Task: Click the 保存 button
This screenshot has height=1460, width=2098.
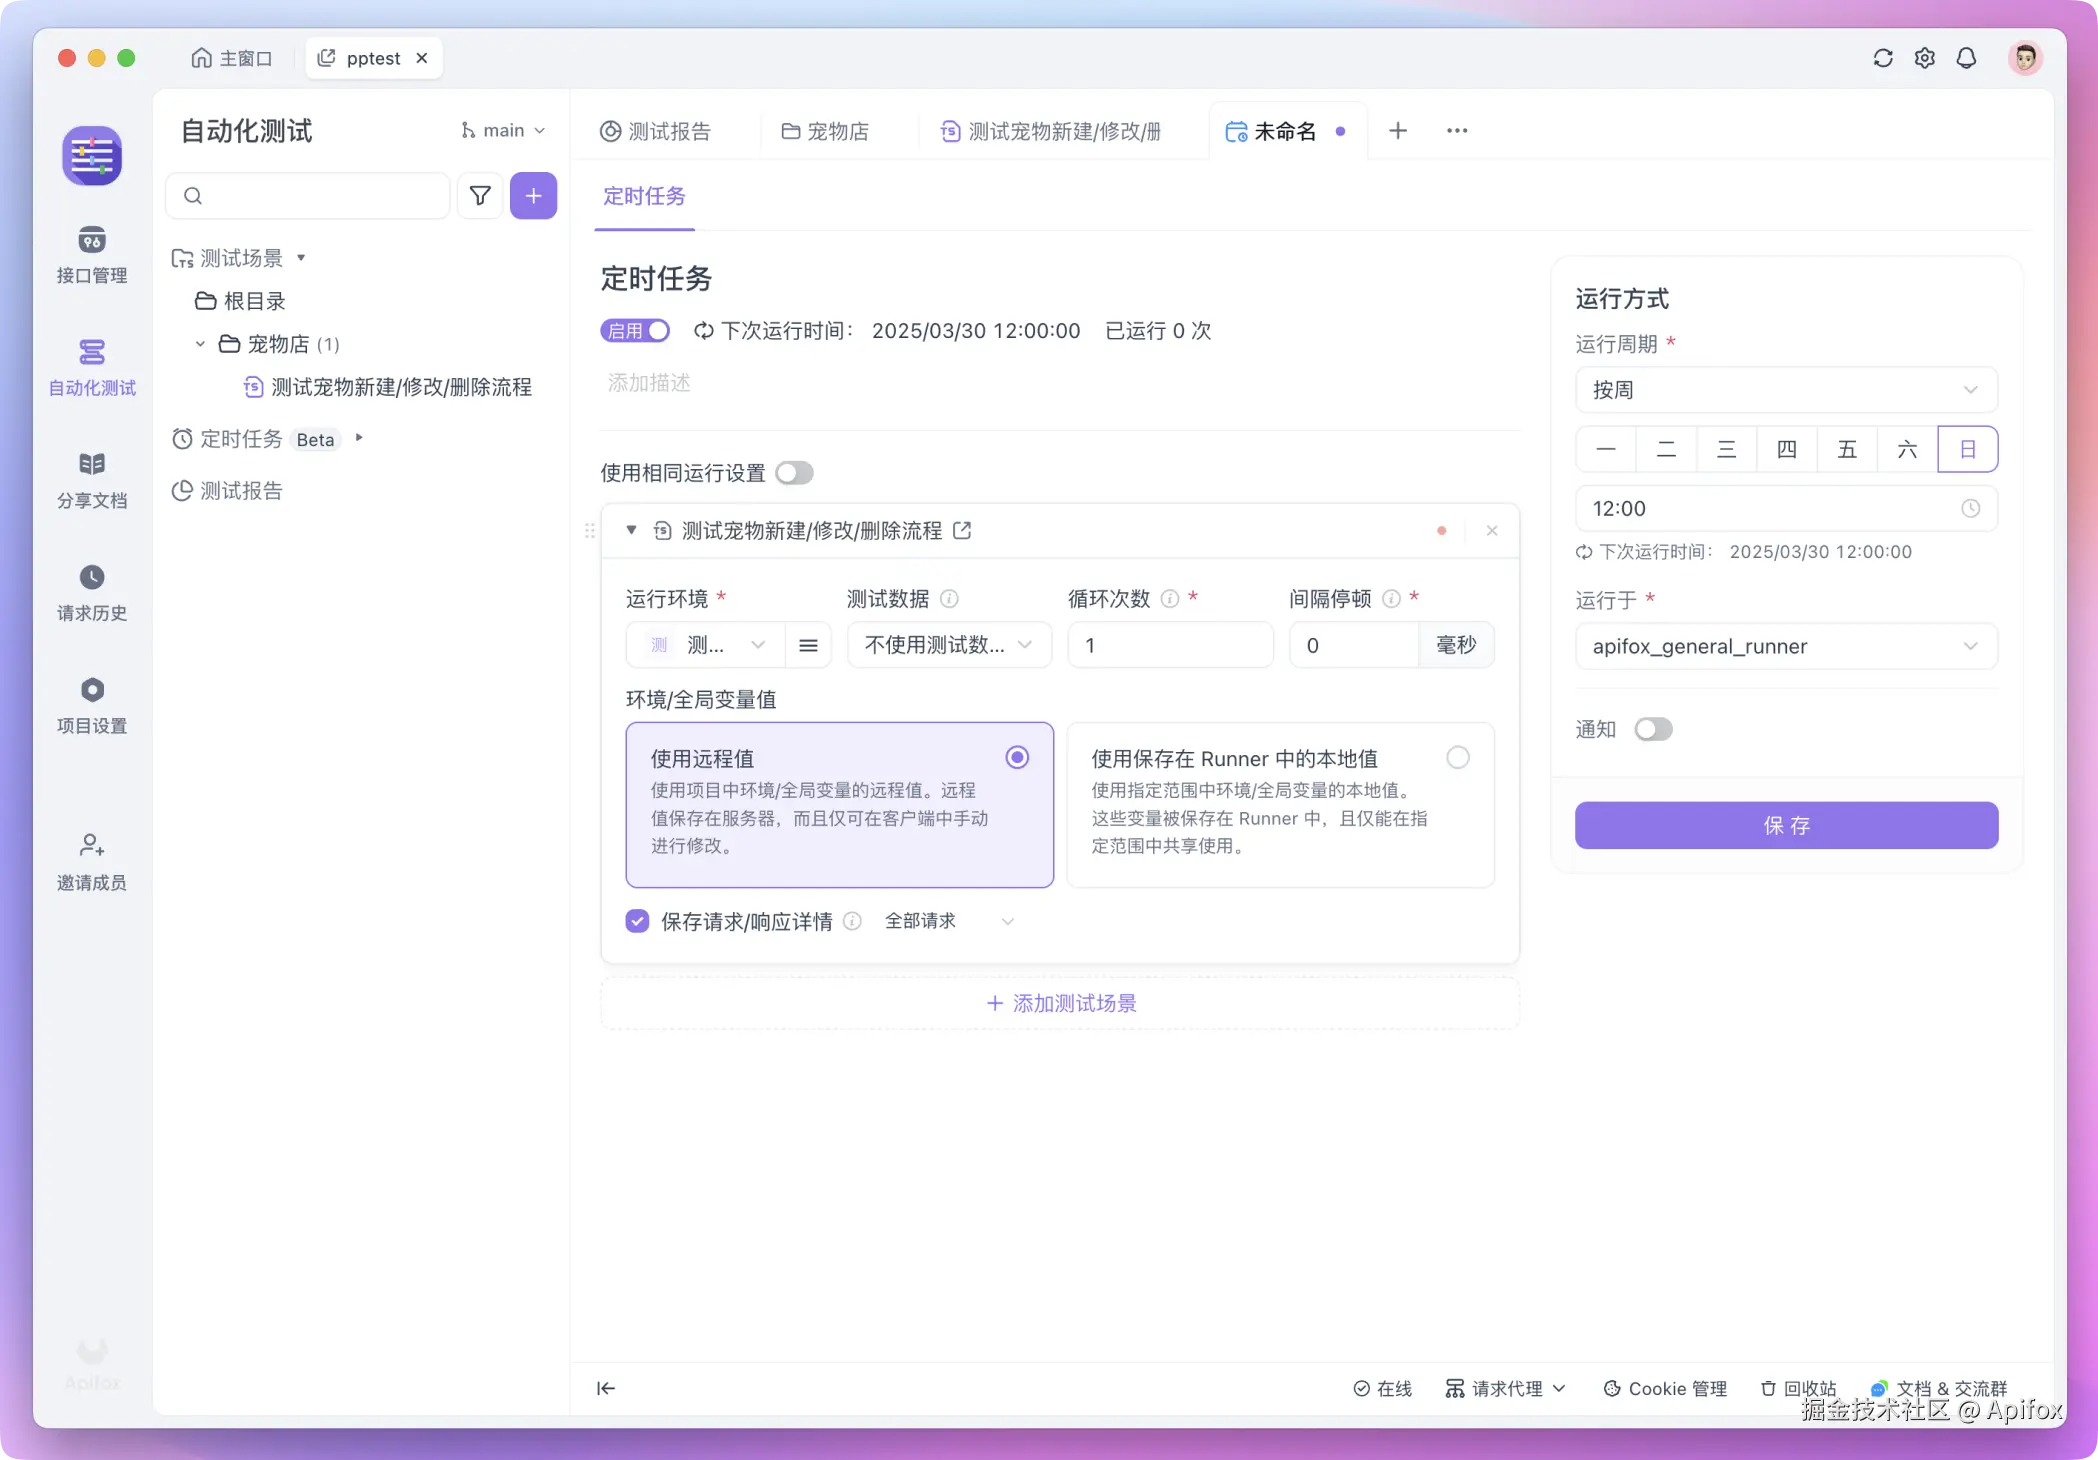Action: pos(1786,825)
